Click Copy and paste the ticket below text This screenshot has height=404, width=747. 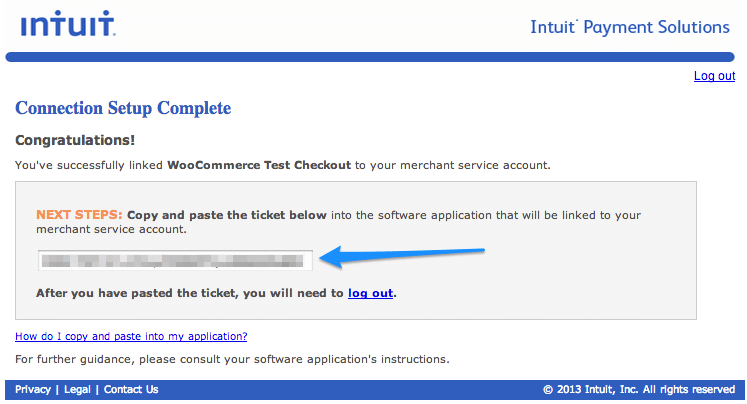click(227, 215)
